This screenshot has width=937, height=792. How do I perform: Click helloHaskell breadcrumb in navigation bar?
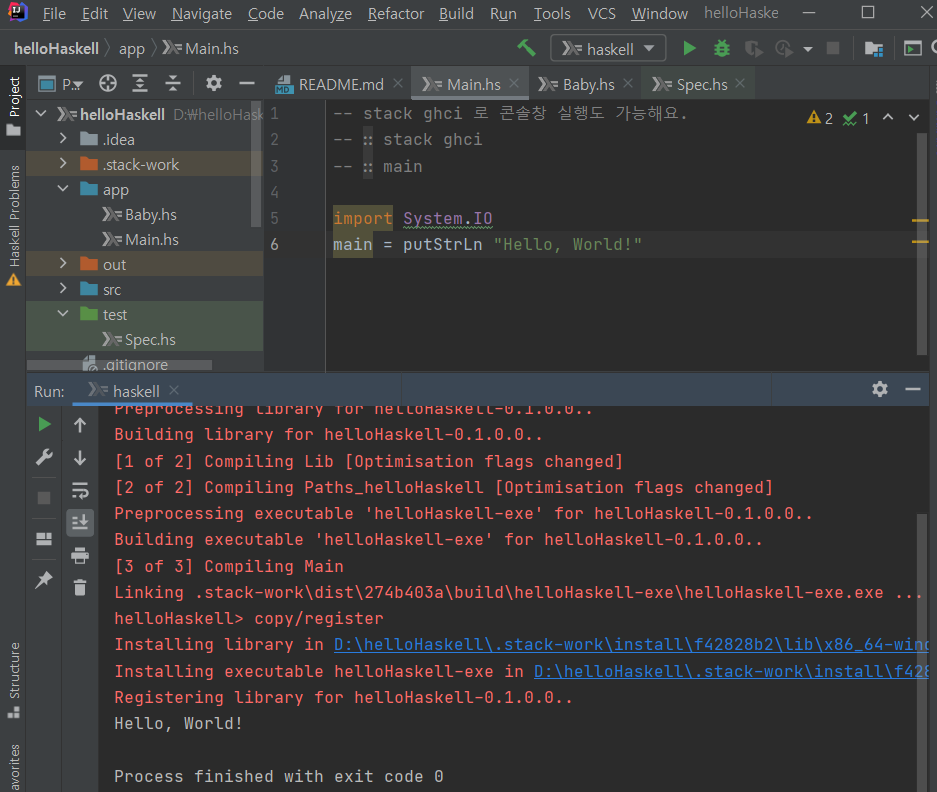[56, 48]
